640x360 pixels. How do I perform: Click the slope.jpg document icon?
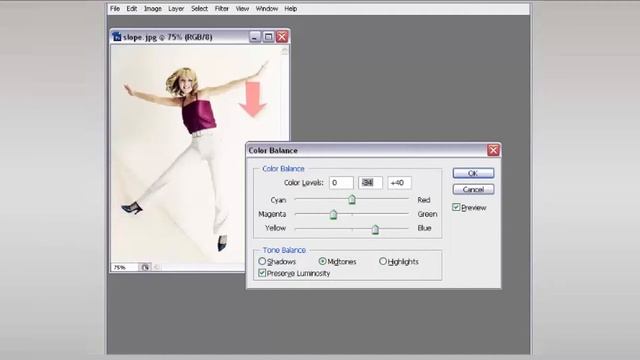tap(117, 37)
